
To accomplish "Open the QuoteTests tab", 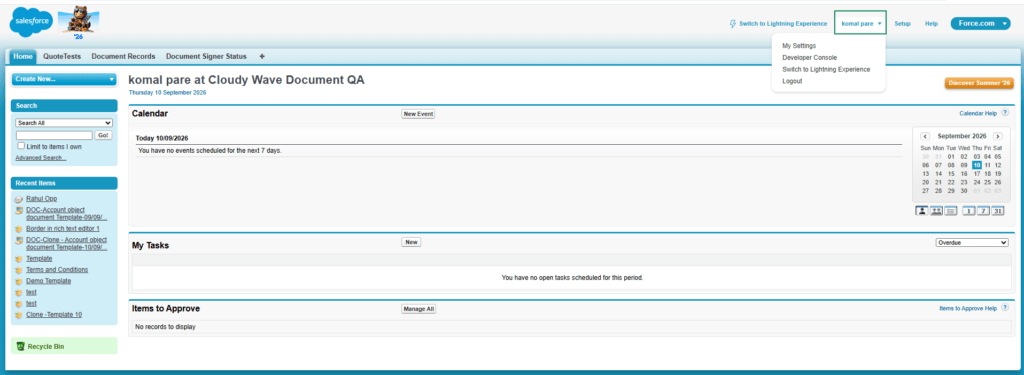I will click(62, 57).
